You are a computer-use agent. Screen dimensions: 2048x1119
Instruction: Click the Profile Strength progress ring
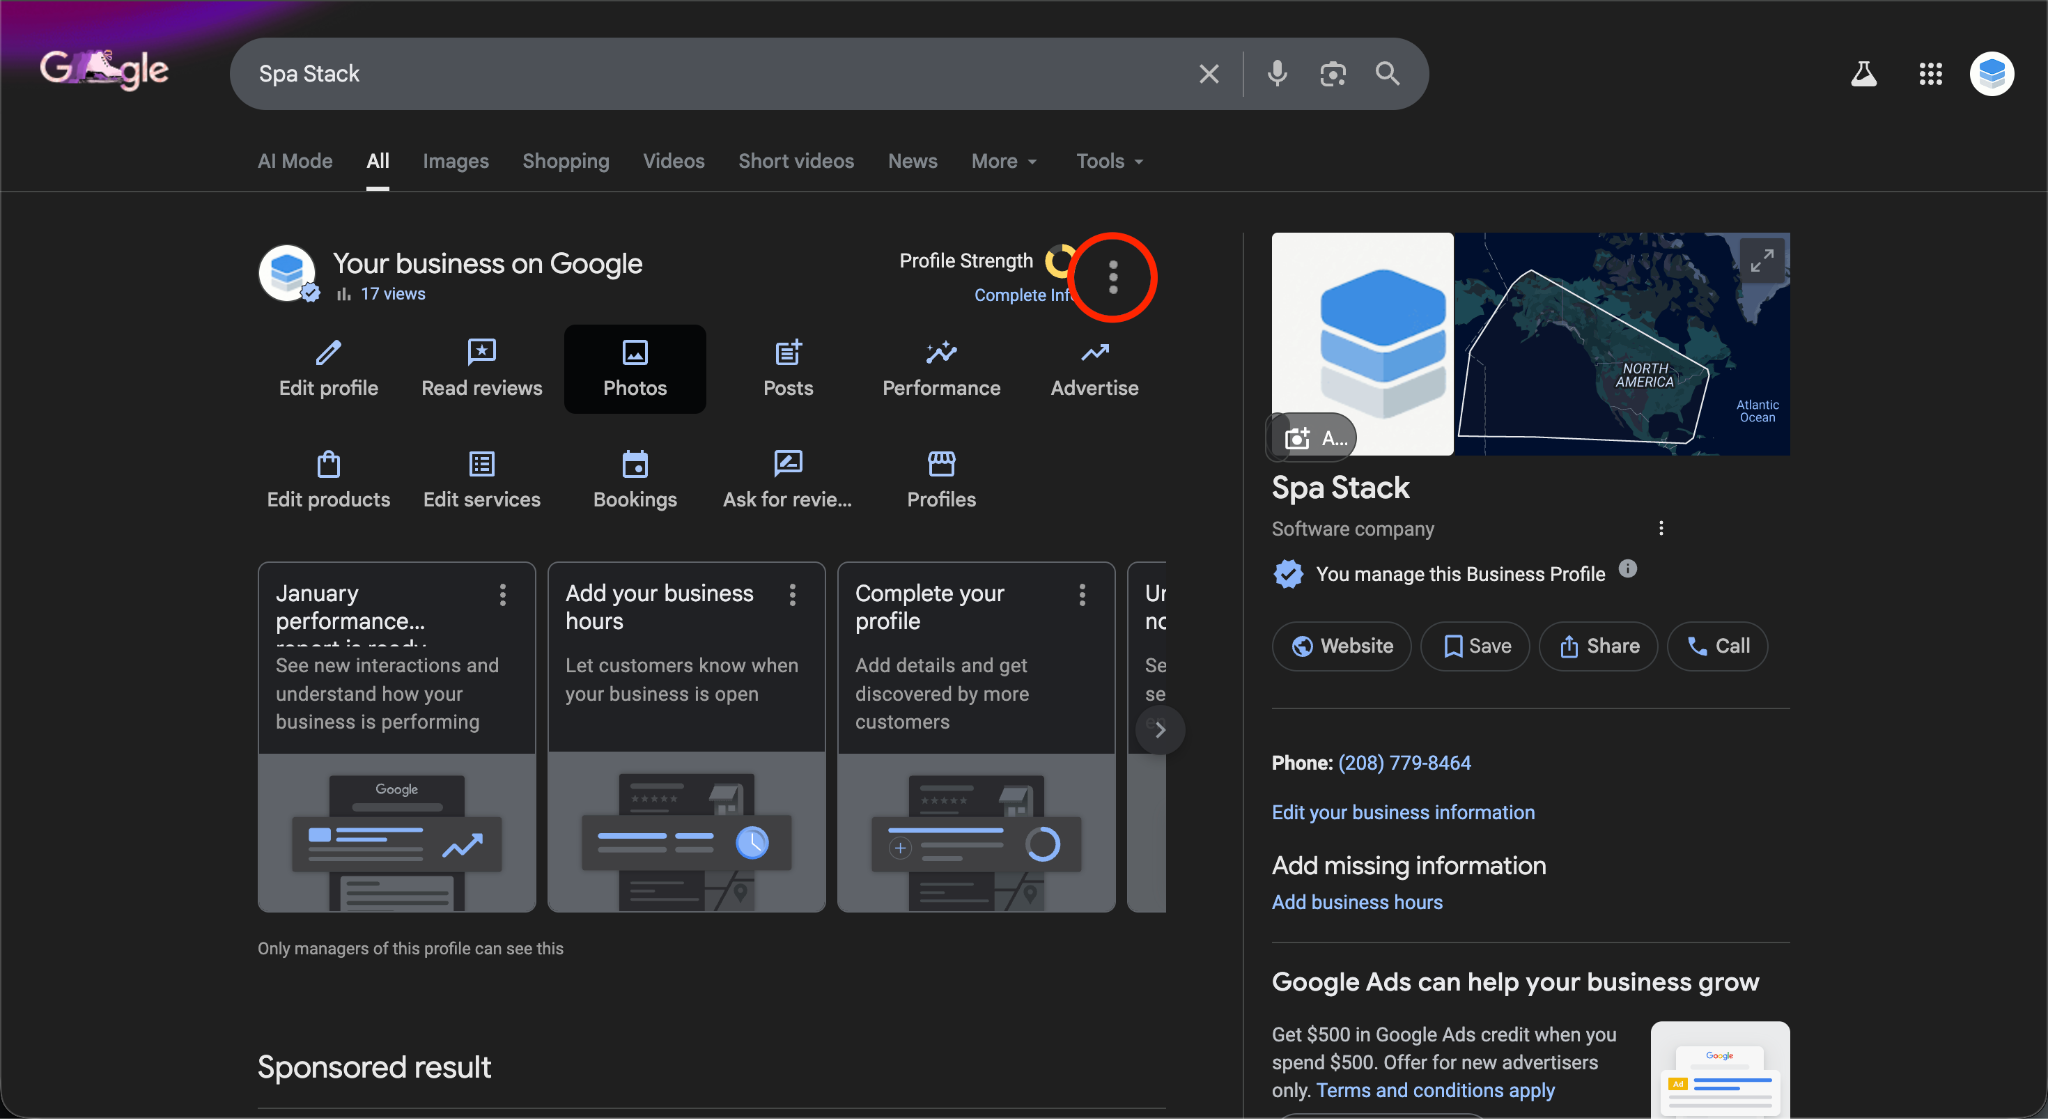pyautogui.click(x=1058, y=261)
